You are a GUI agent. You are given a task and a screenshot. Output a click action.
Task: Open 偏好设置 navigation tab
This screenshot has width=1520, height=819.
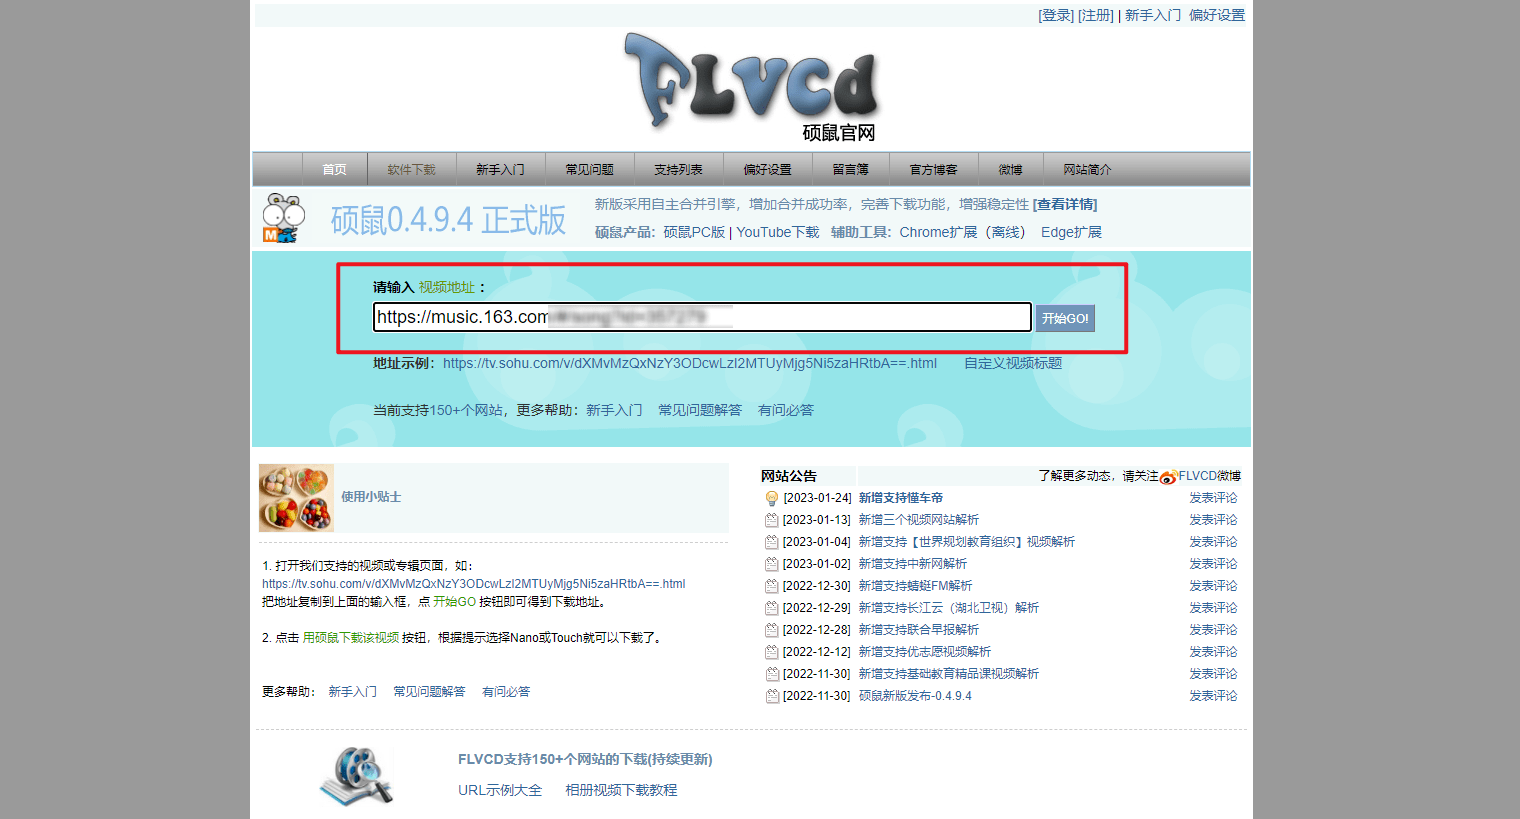(x=768, y=170)
